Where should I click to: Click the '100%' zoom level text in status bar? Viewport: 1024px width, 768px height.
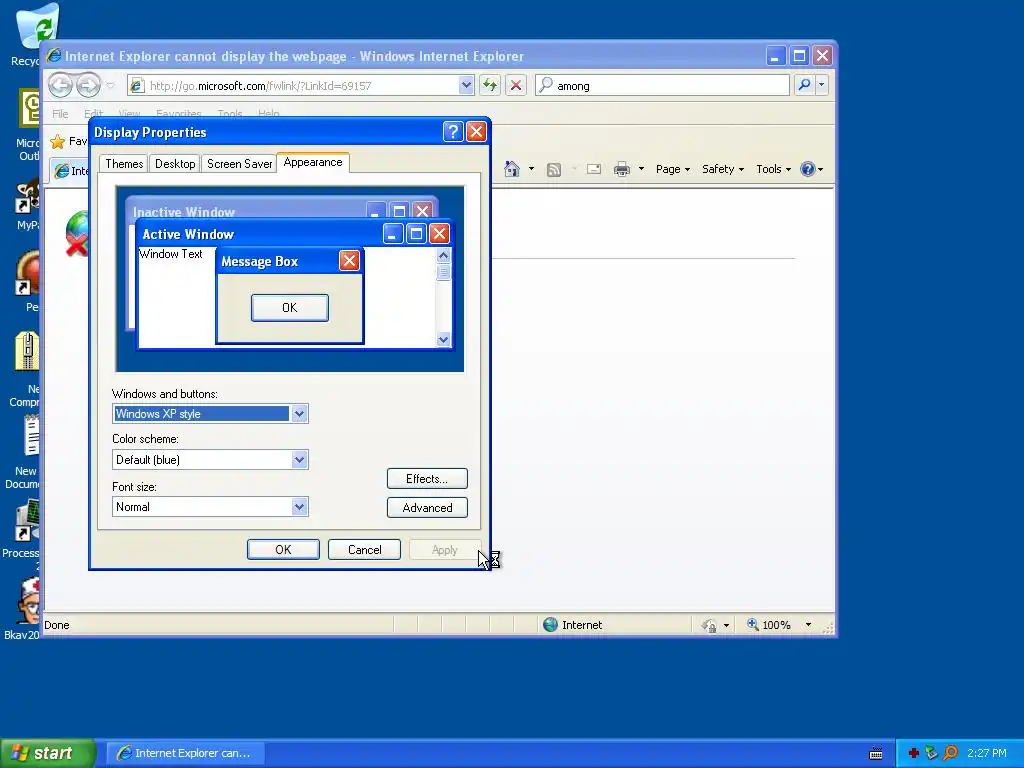(x=776, y=625)
